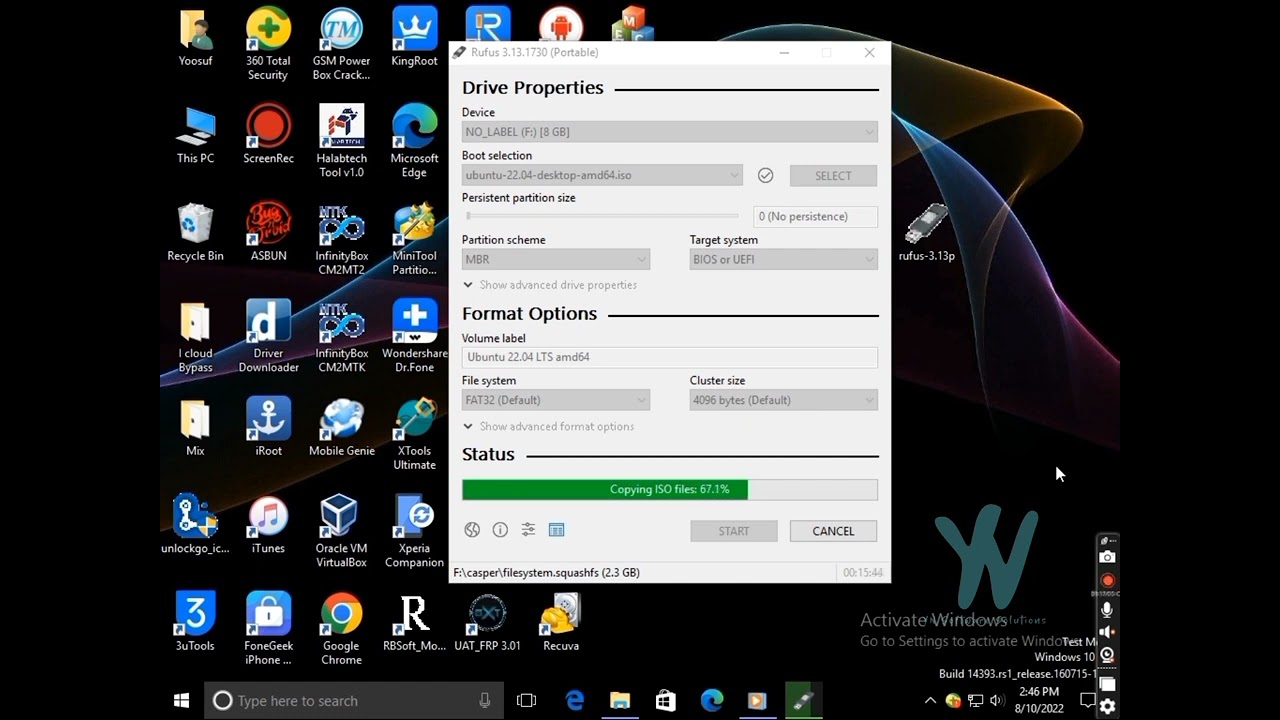Open Rufus language settings globe icon
This screenshot has width=1280, height=720.
pos(472,530)
